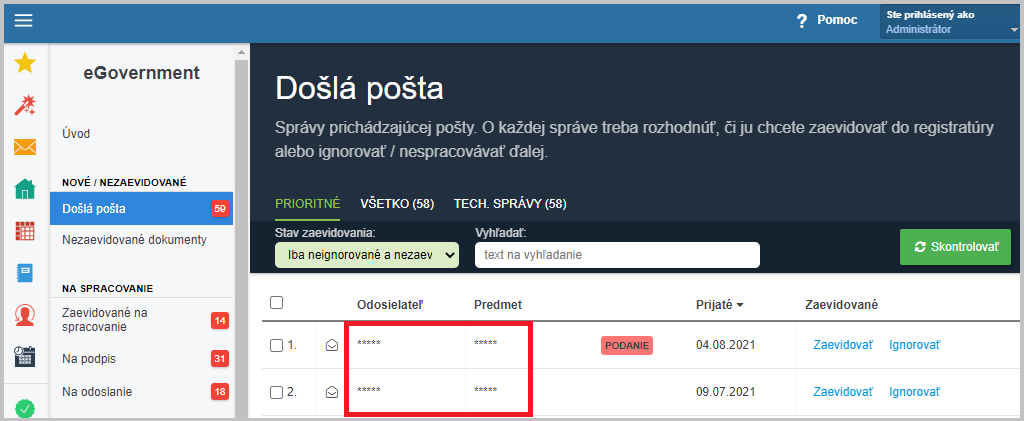Expand the Stav zaevidovania dropdown
Viewport: 1024px width, 421px height.
point(367,255)
